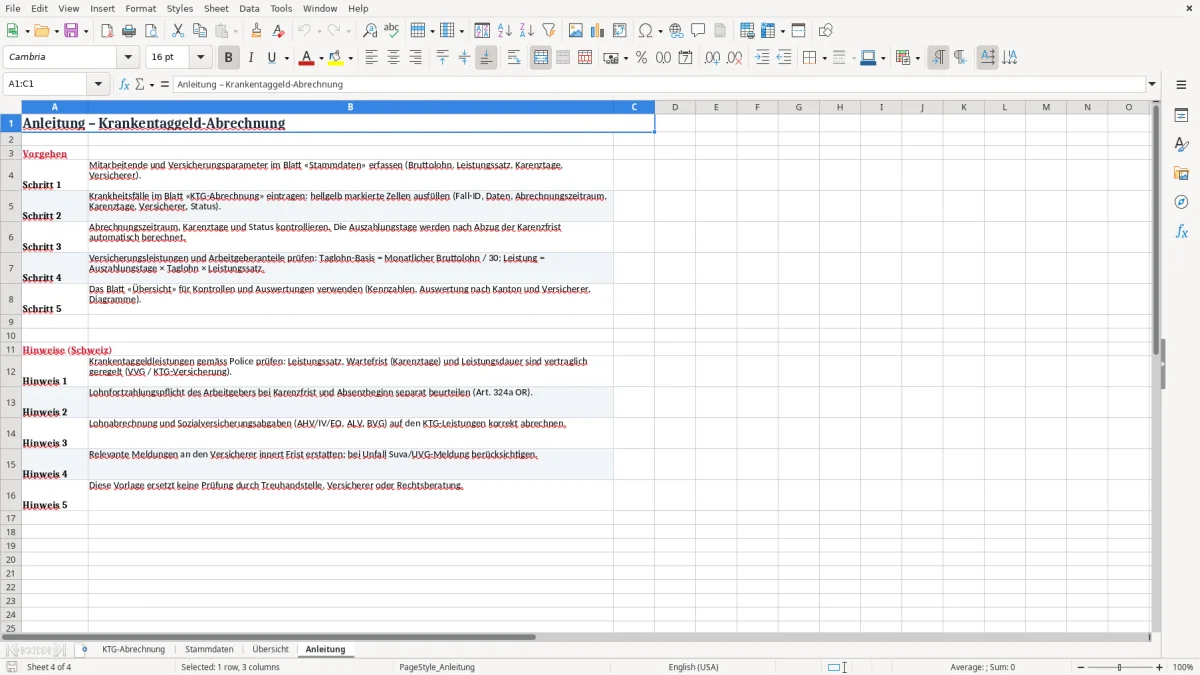Screen dimensions: 1200x675
Task: Toggle right-to-left text direction
Action: coord(960,58)
